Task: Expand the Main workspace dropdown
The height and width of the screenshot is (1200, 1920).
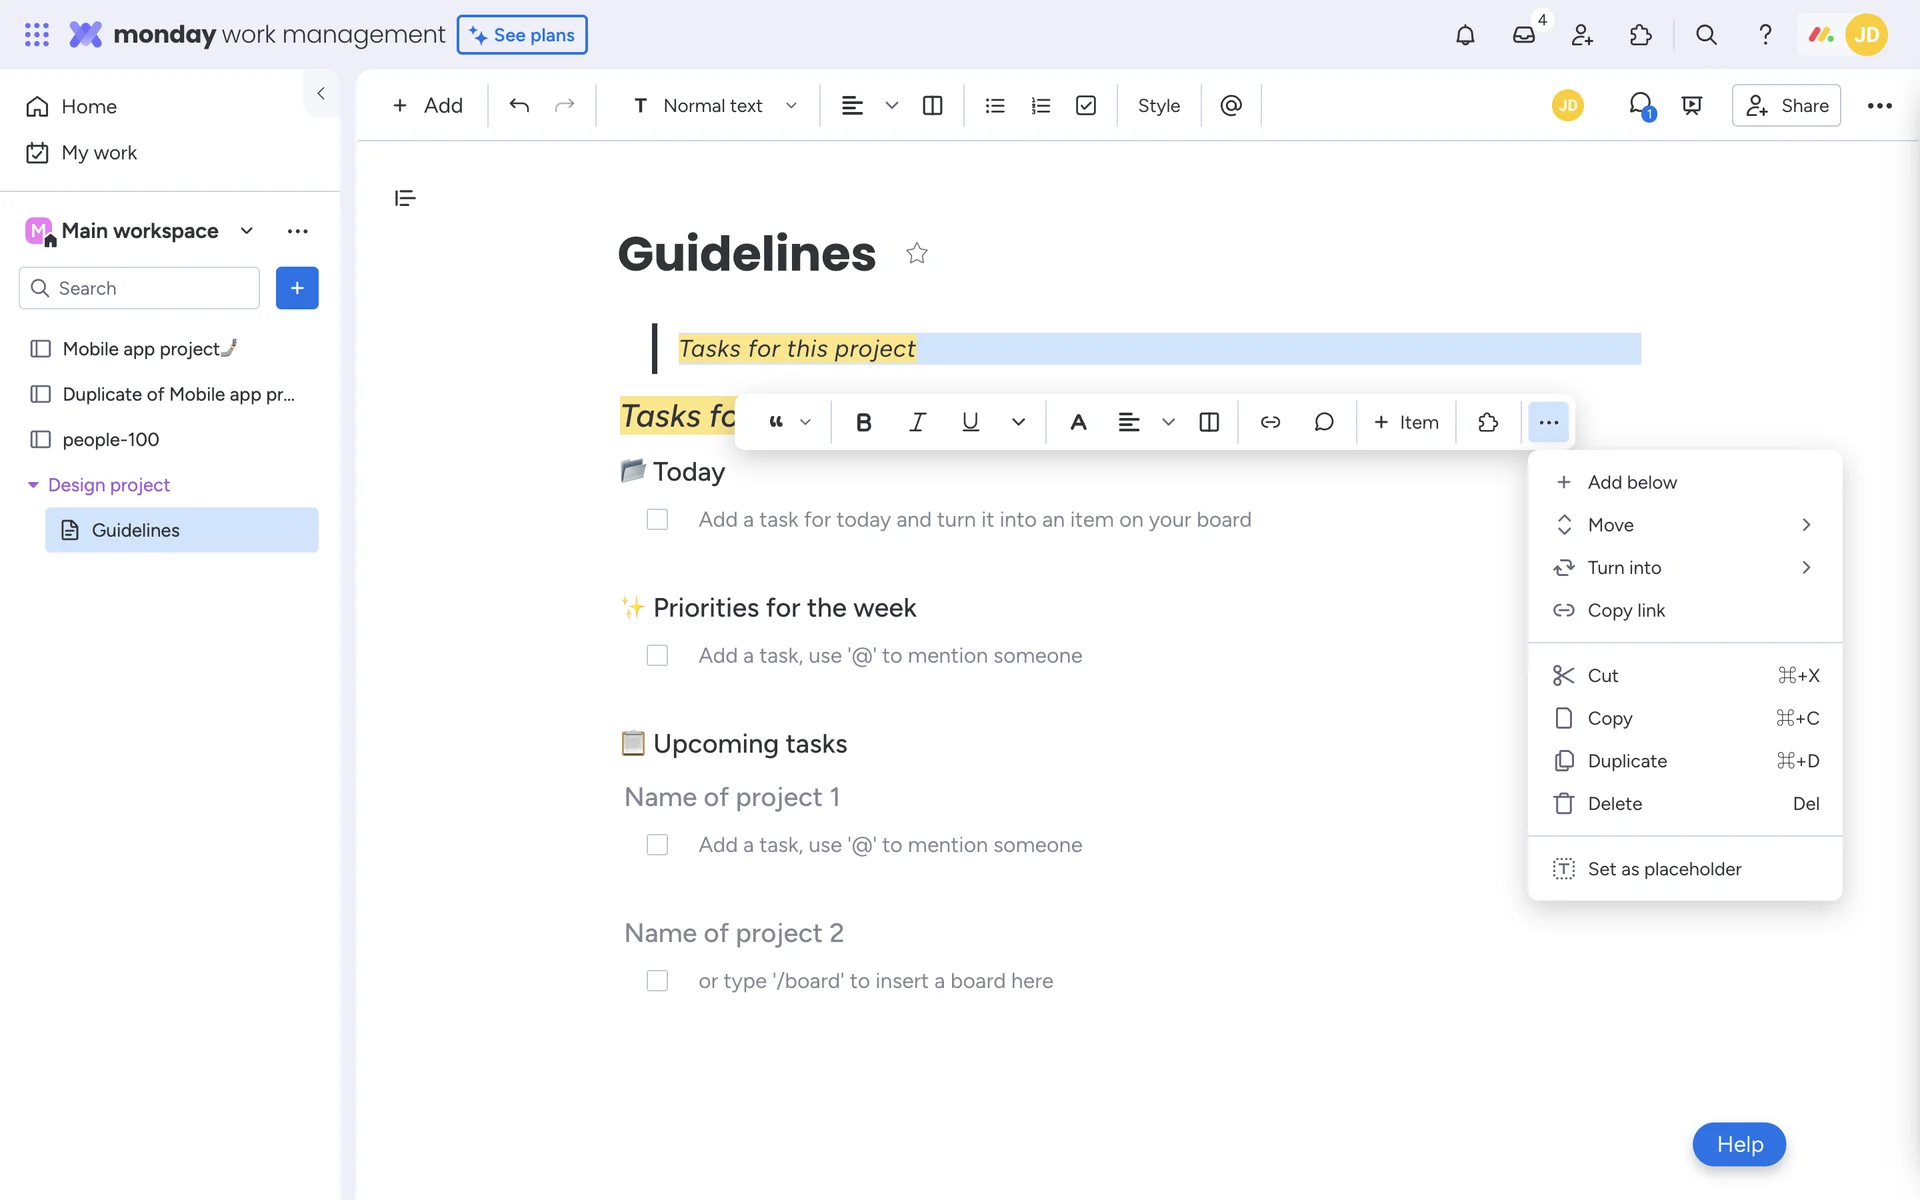Action: coord(246,231)
